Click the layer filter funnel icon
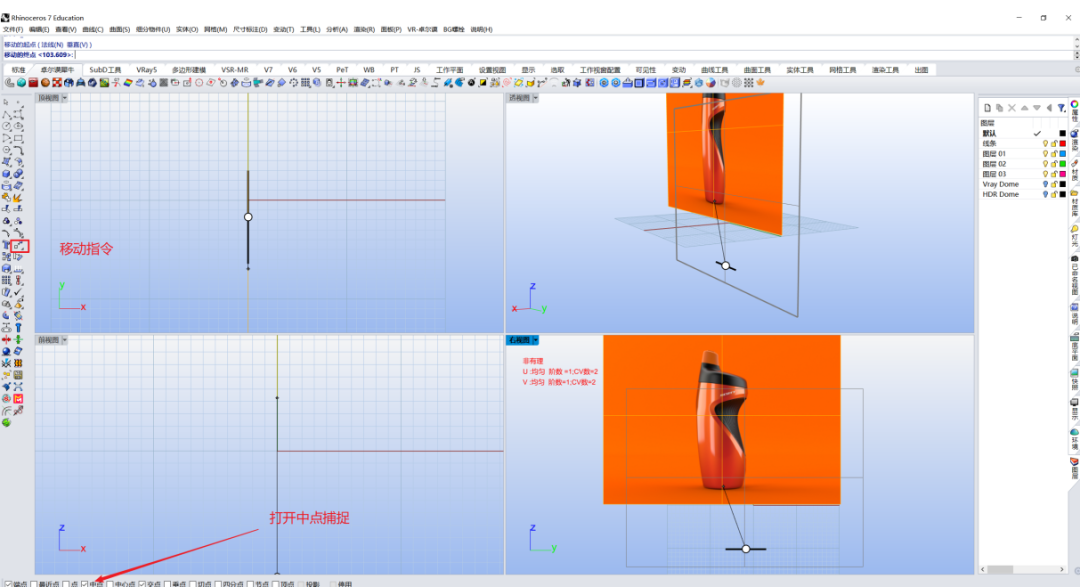The height and width of the screenshot is (587, 1080). coord(1061,107)
